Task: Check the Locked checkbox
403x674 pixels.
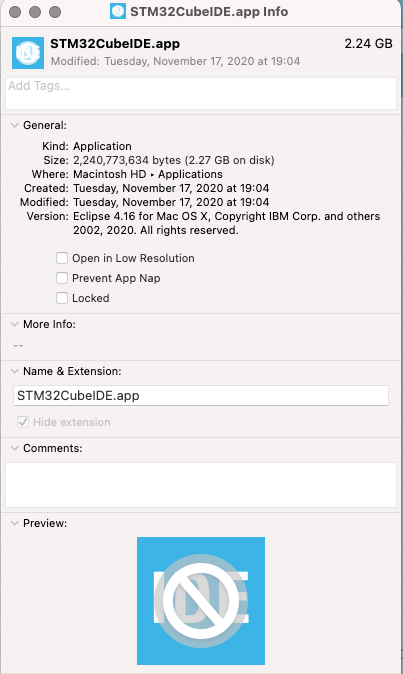Action: [x=62, y=298]
